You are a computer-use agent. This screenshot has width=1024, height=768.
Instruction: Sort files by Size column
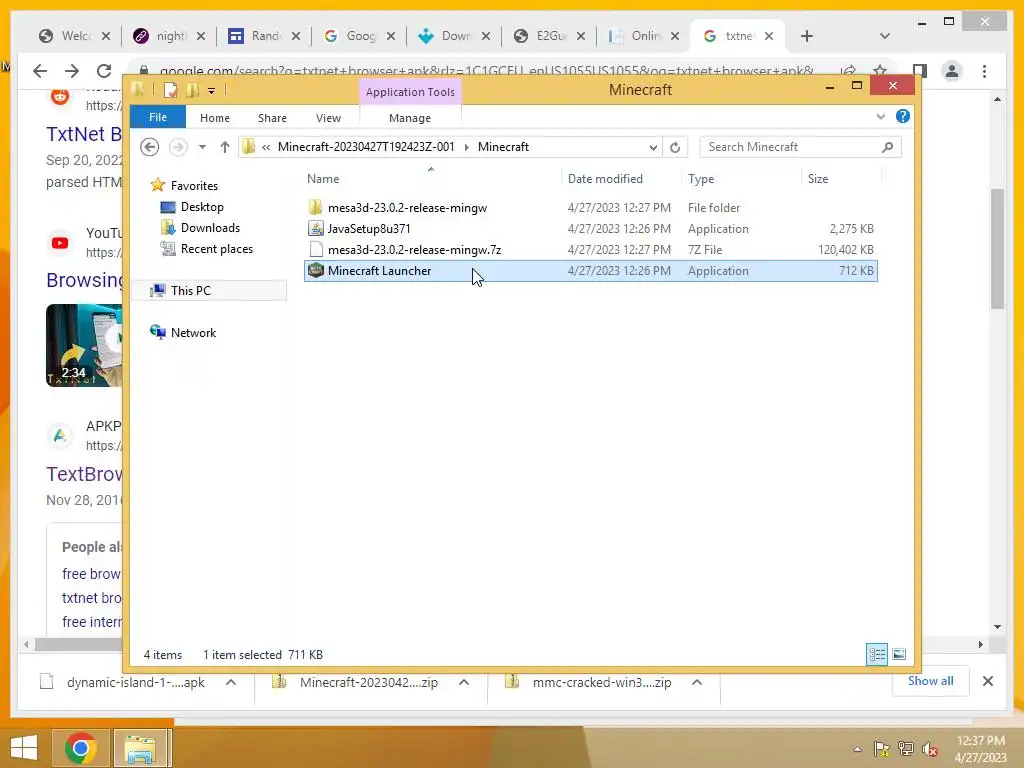(x=841, y=178)
